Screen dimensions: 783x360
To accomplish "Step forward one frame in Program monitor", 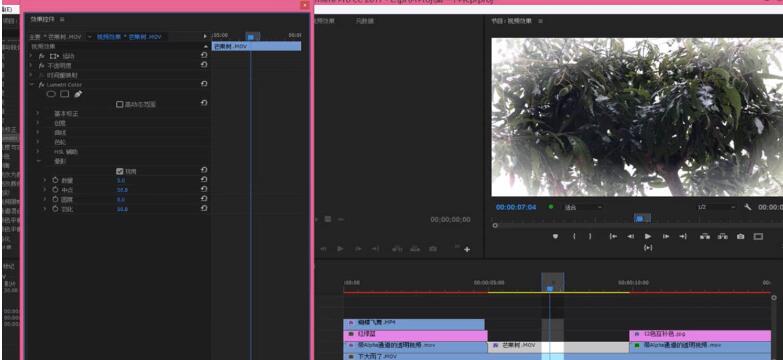I will click(x=666, y=237).
